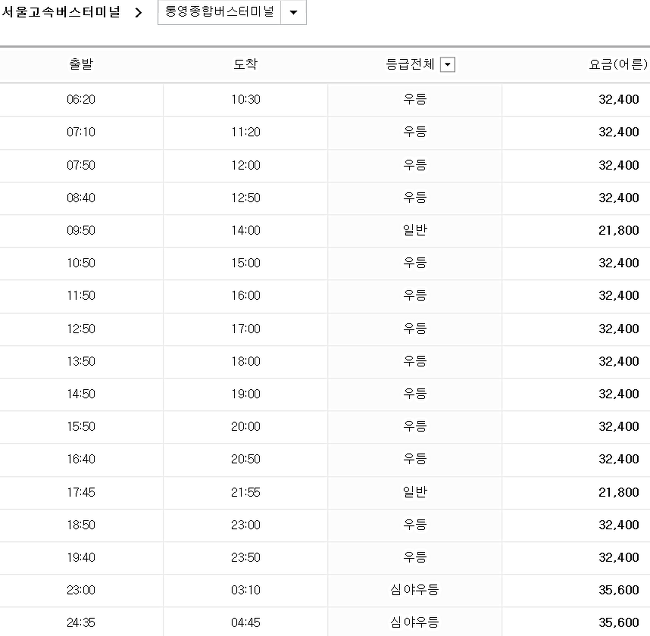Click 우등 grade in the 06:20 row
The image size is (650, 636).
(x=415, y=99)
